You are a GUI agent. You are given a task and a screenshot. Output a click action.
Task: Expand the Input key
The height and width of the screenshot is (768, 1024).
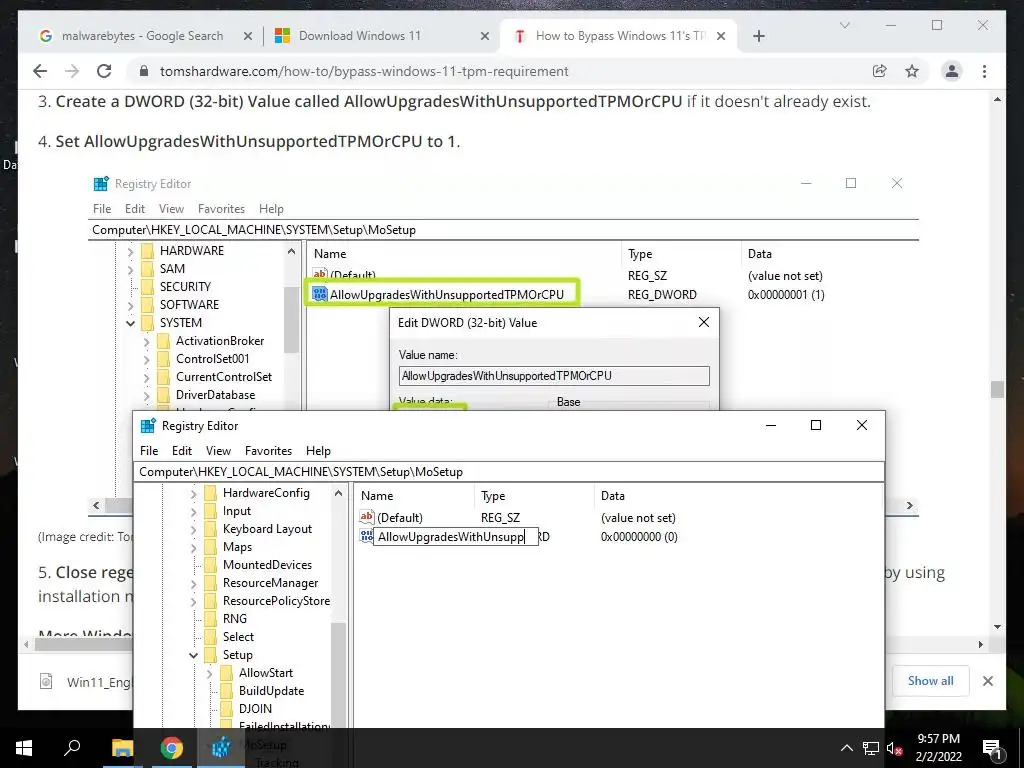[x=193, y=511]
